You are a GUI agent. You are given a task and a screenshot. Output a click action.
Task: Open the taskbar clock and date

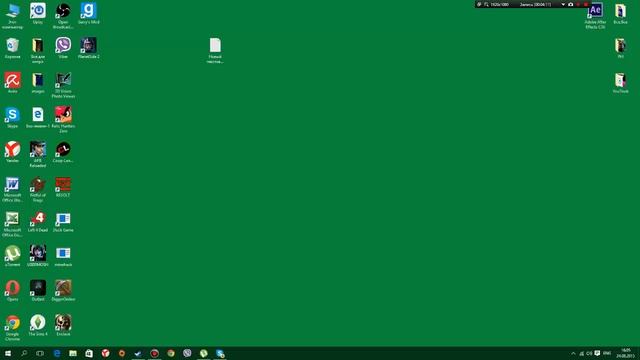(x=625, y=353)
